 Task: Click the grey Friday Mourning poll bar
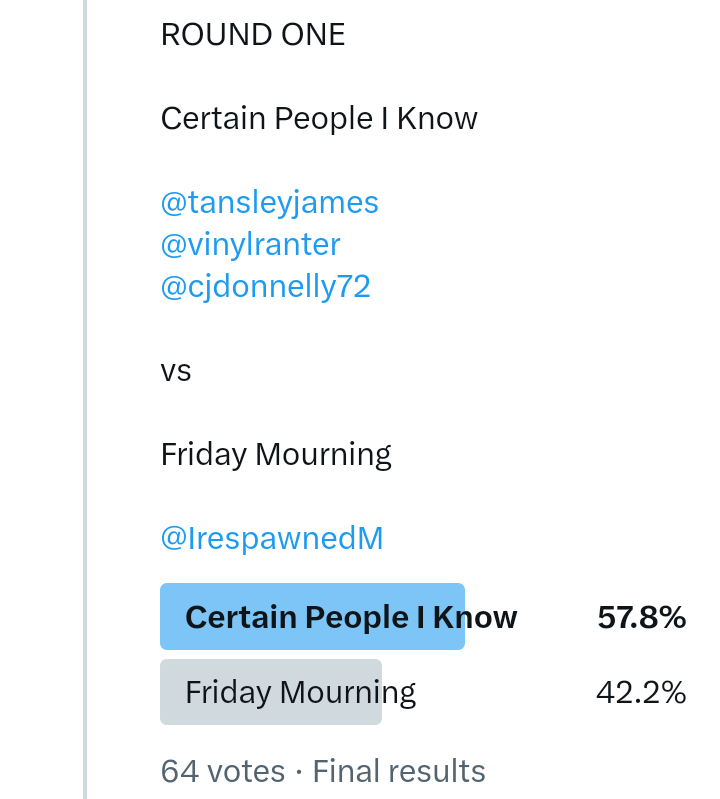click(270, 692)
